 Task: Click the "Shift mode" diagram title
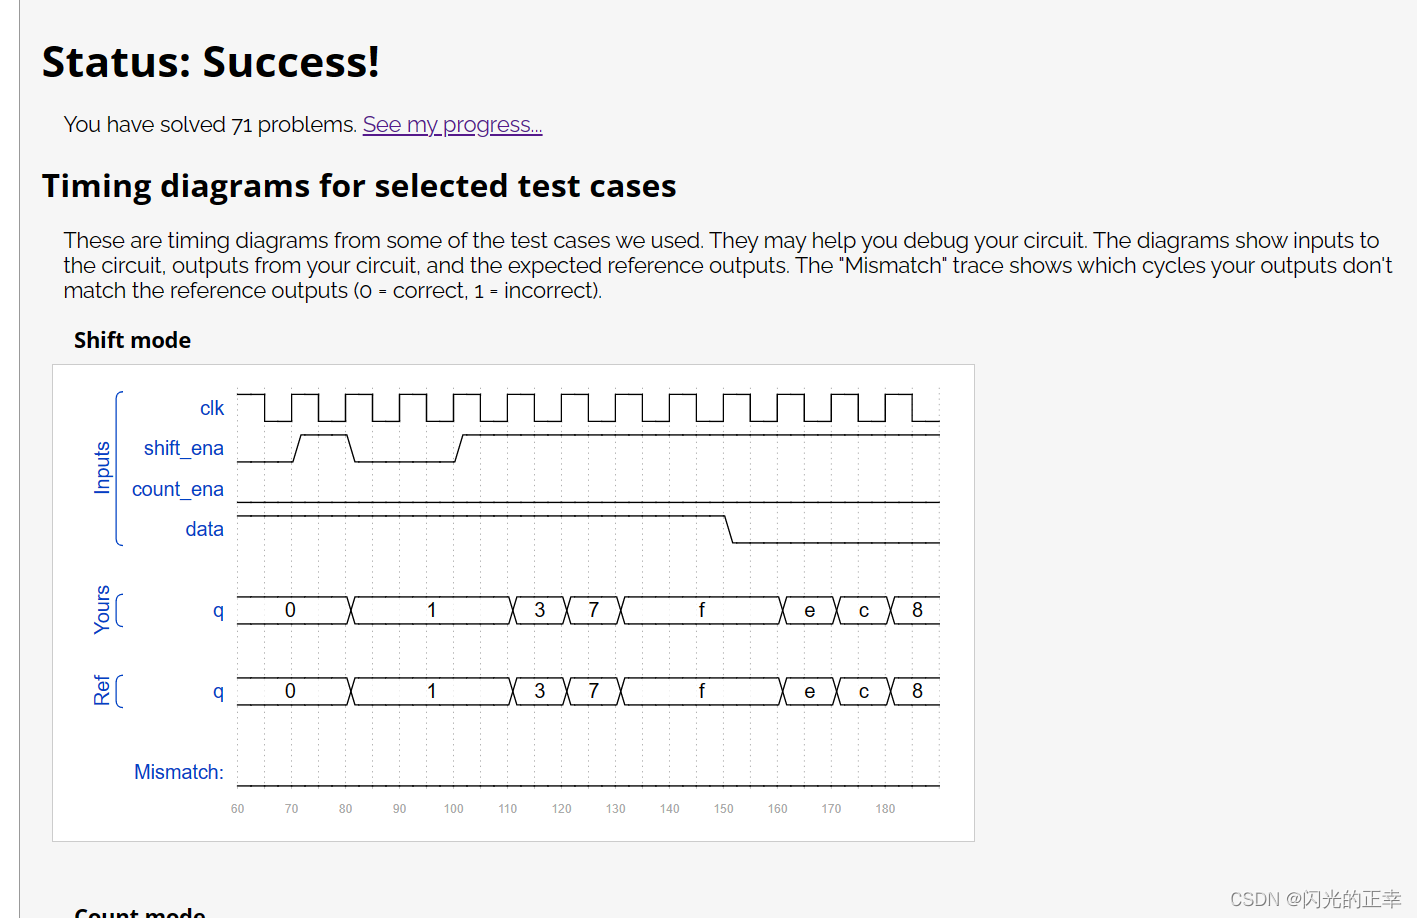click(x=132, y=340)
